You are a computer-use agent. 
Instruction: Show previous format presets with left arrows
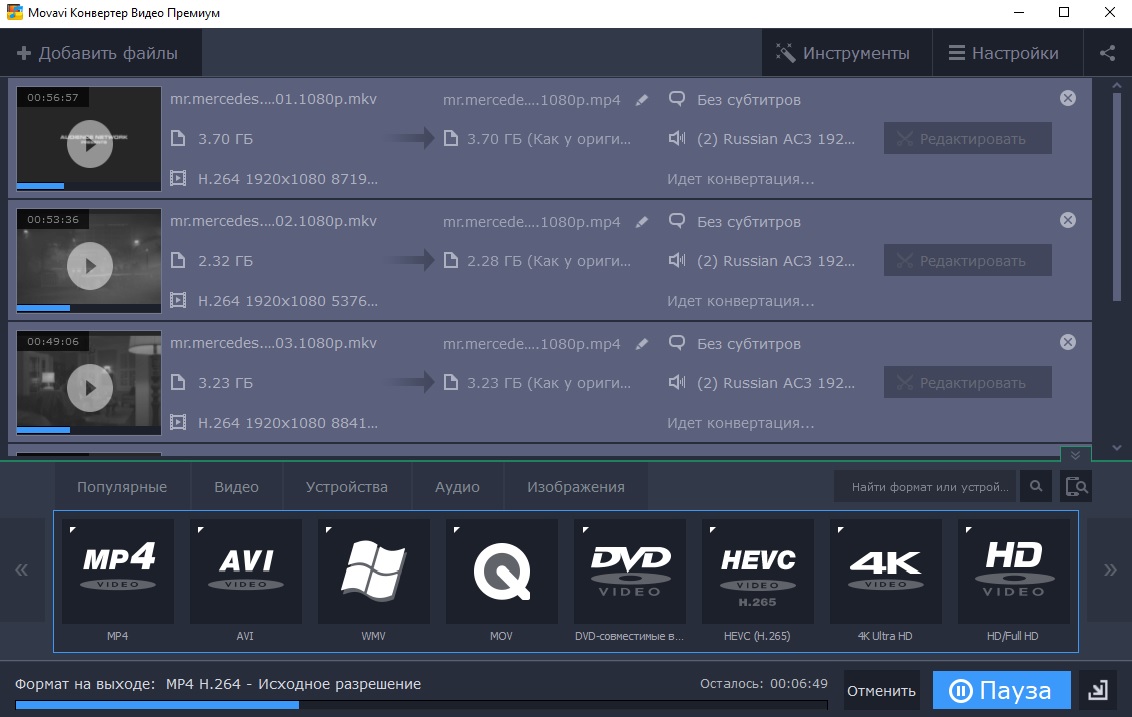point(22,570)
